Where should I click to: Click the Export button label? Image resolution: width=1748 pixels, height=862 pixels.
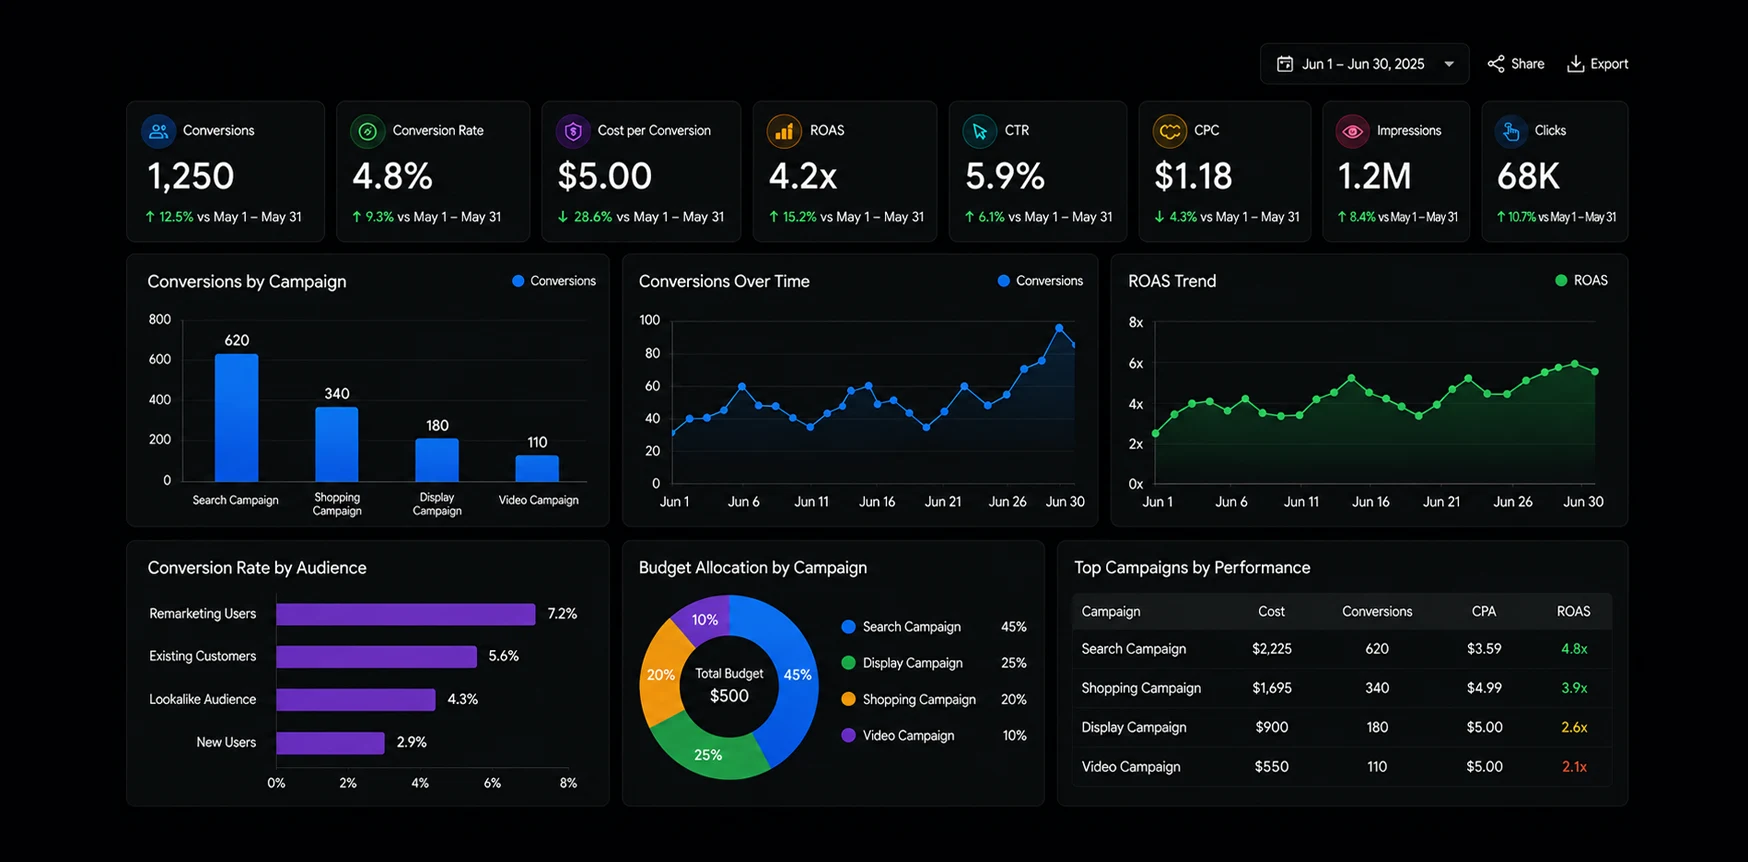(1609, 64)
